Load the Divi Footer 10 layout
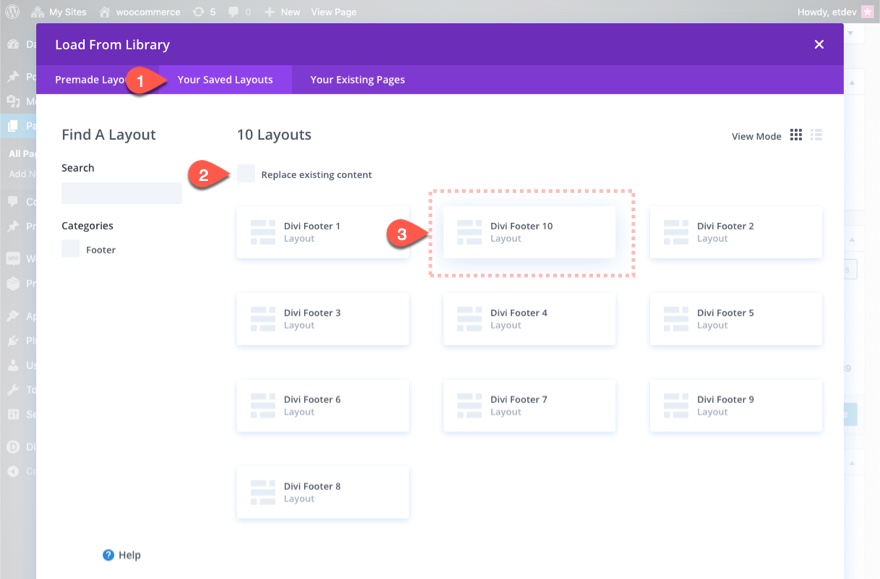The image size is (880, 579). [x=529, y=232]
